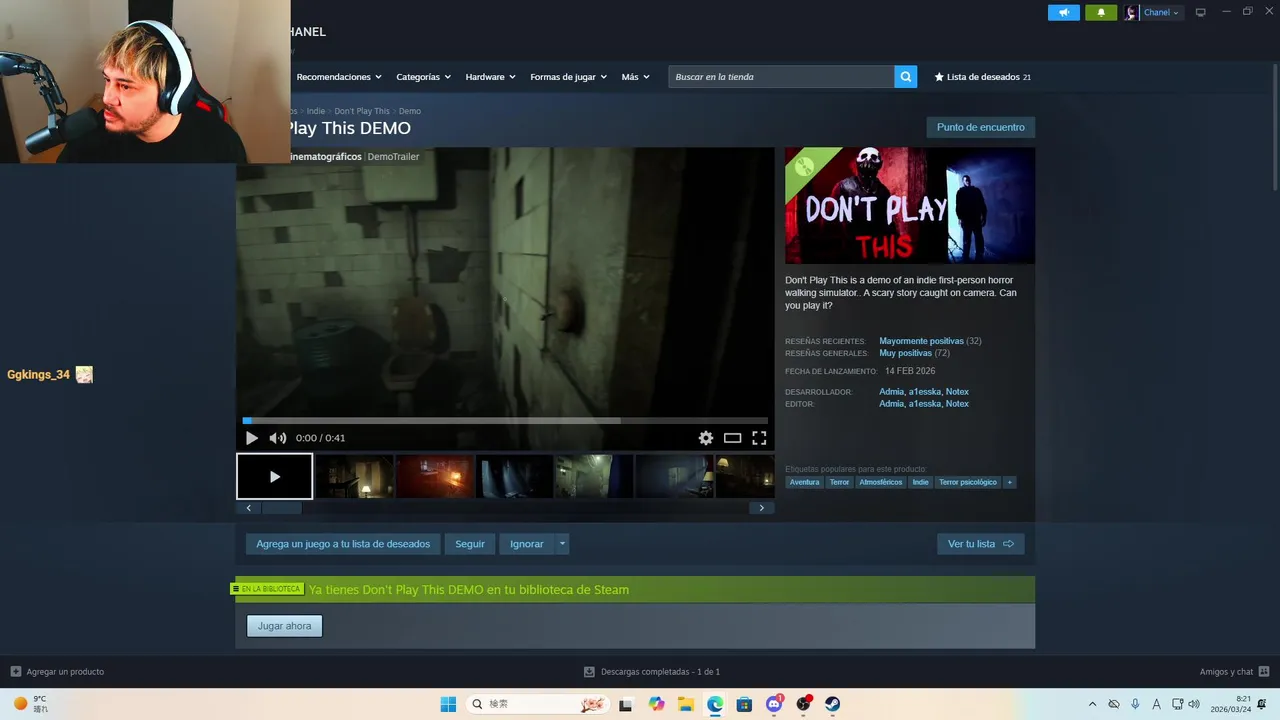The image size is (1280, 720).
Task: Click 'Agregar un producto' in footer
Action: [x=57, y=672]
